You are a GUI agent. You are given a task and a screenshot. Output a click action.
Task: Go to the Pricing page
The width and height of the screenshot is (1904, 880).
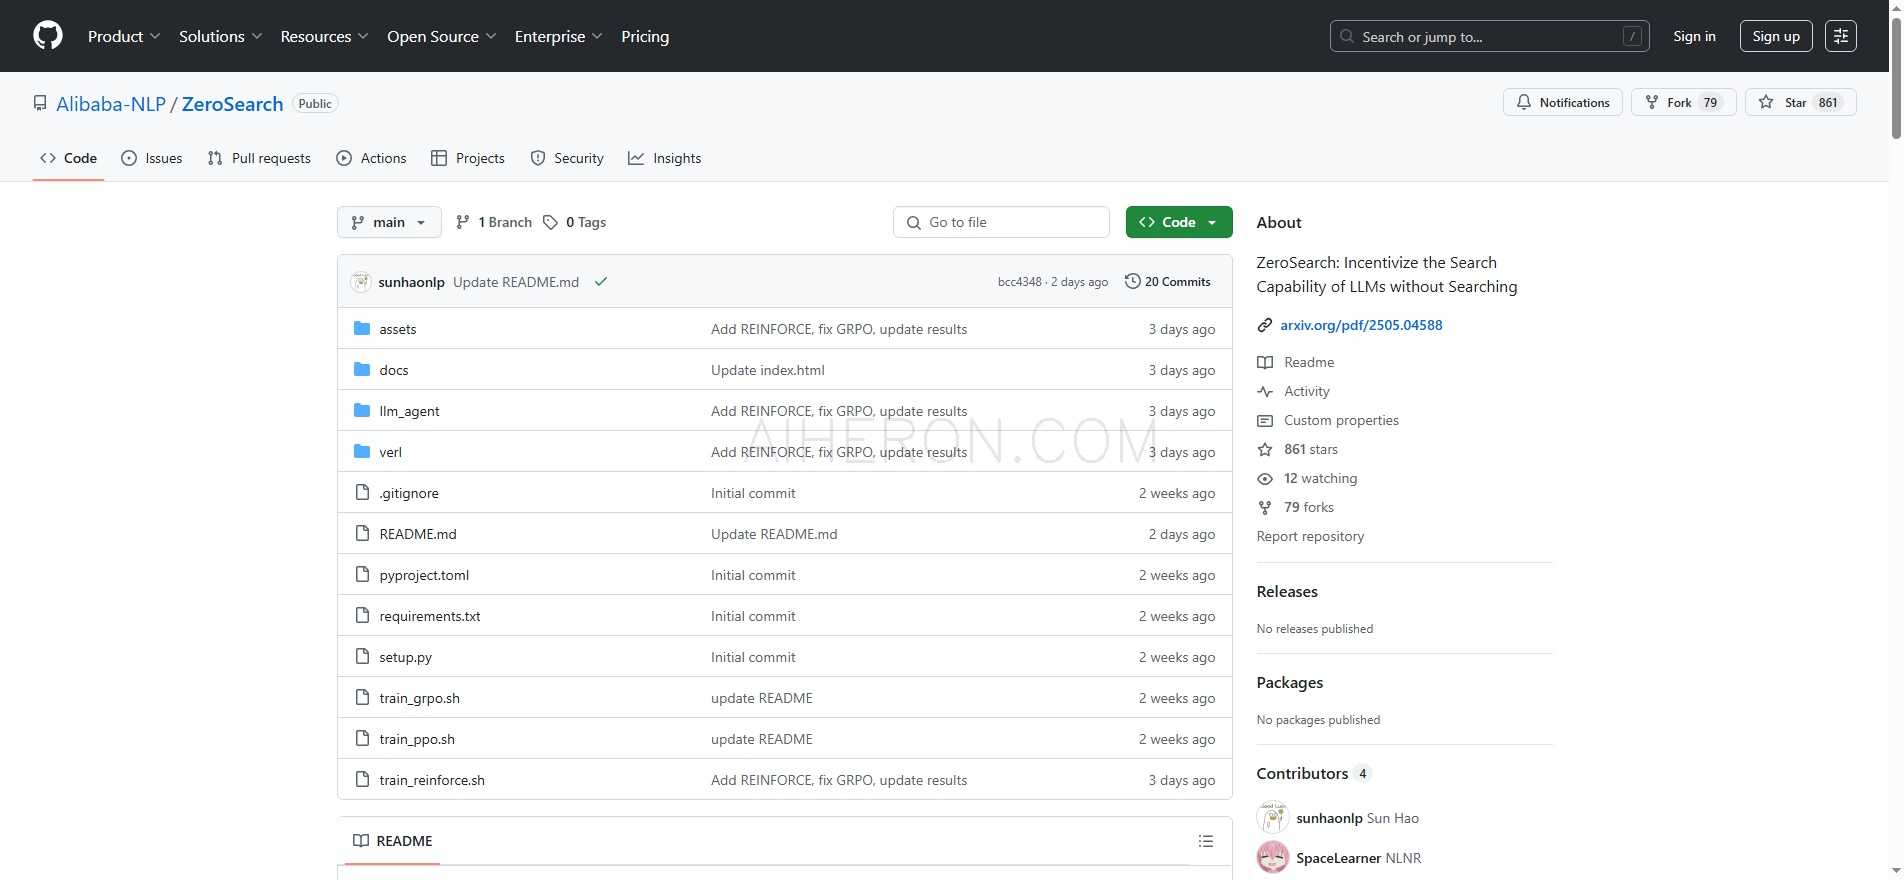[645, 36]
